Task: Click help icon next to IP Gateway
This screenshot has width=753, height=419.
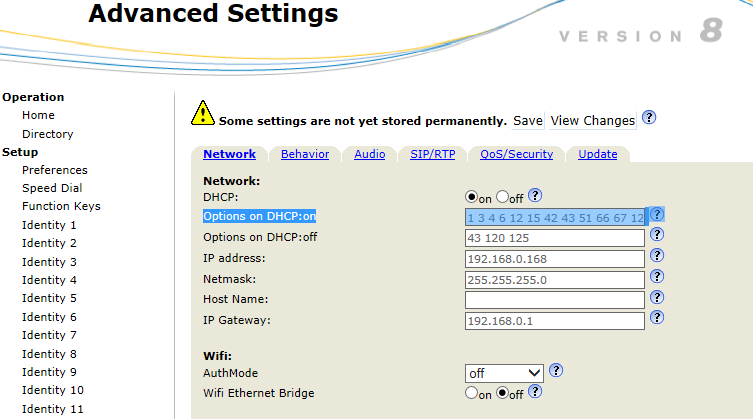Action: click(x=657, y=318)
